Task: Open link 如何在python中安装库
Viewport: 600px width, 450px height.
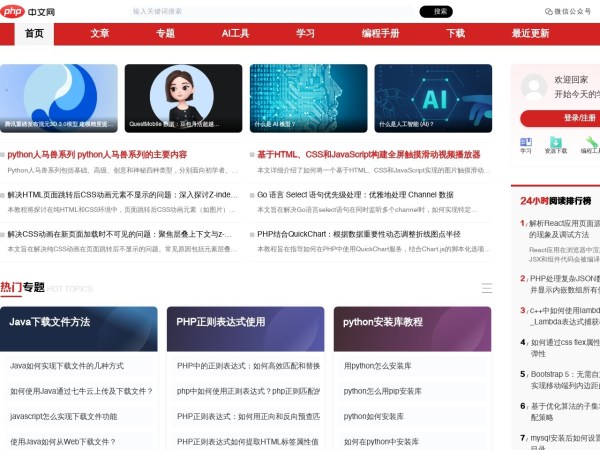Action: coord(381,442)
